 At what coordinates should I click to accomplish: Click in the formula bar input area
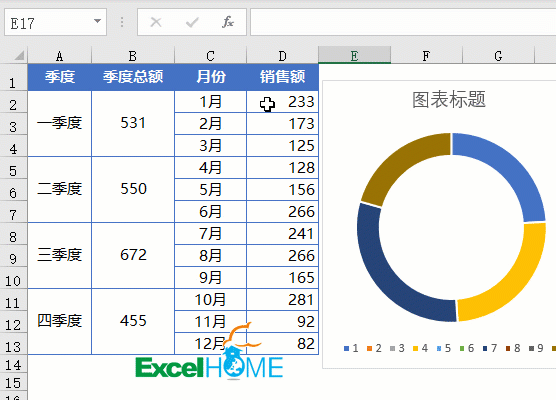click(x=403, y=22)
